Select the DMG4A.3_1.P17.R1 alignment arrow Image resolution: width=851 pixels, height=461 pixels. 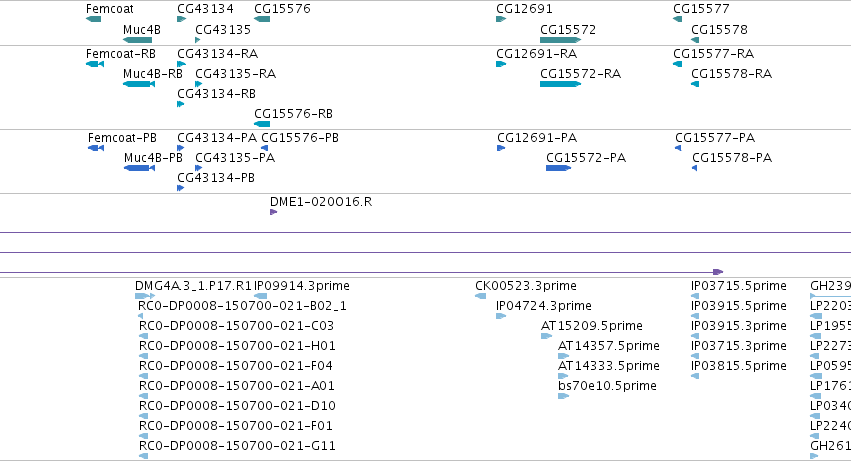[145, 296]
